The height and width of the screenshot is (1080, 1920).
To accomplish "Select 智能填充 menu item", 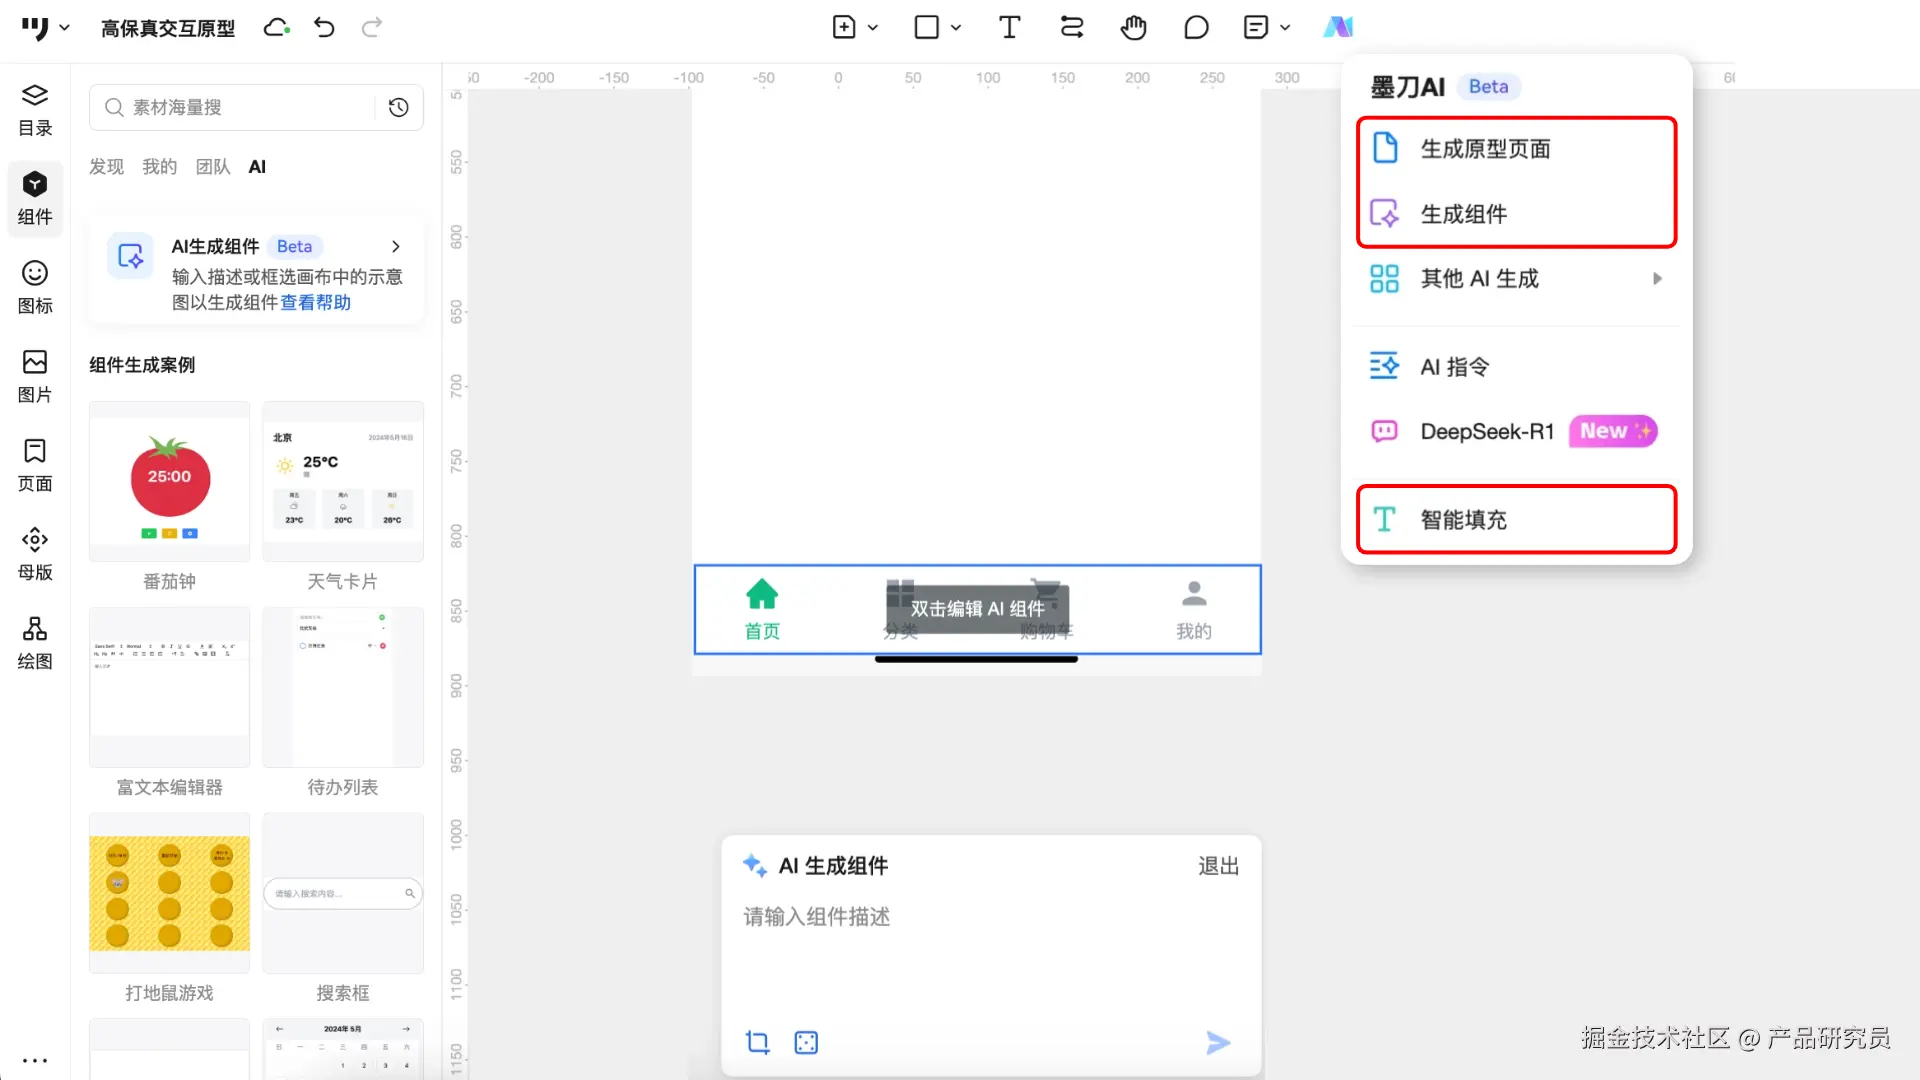I will (1463, 519).
